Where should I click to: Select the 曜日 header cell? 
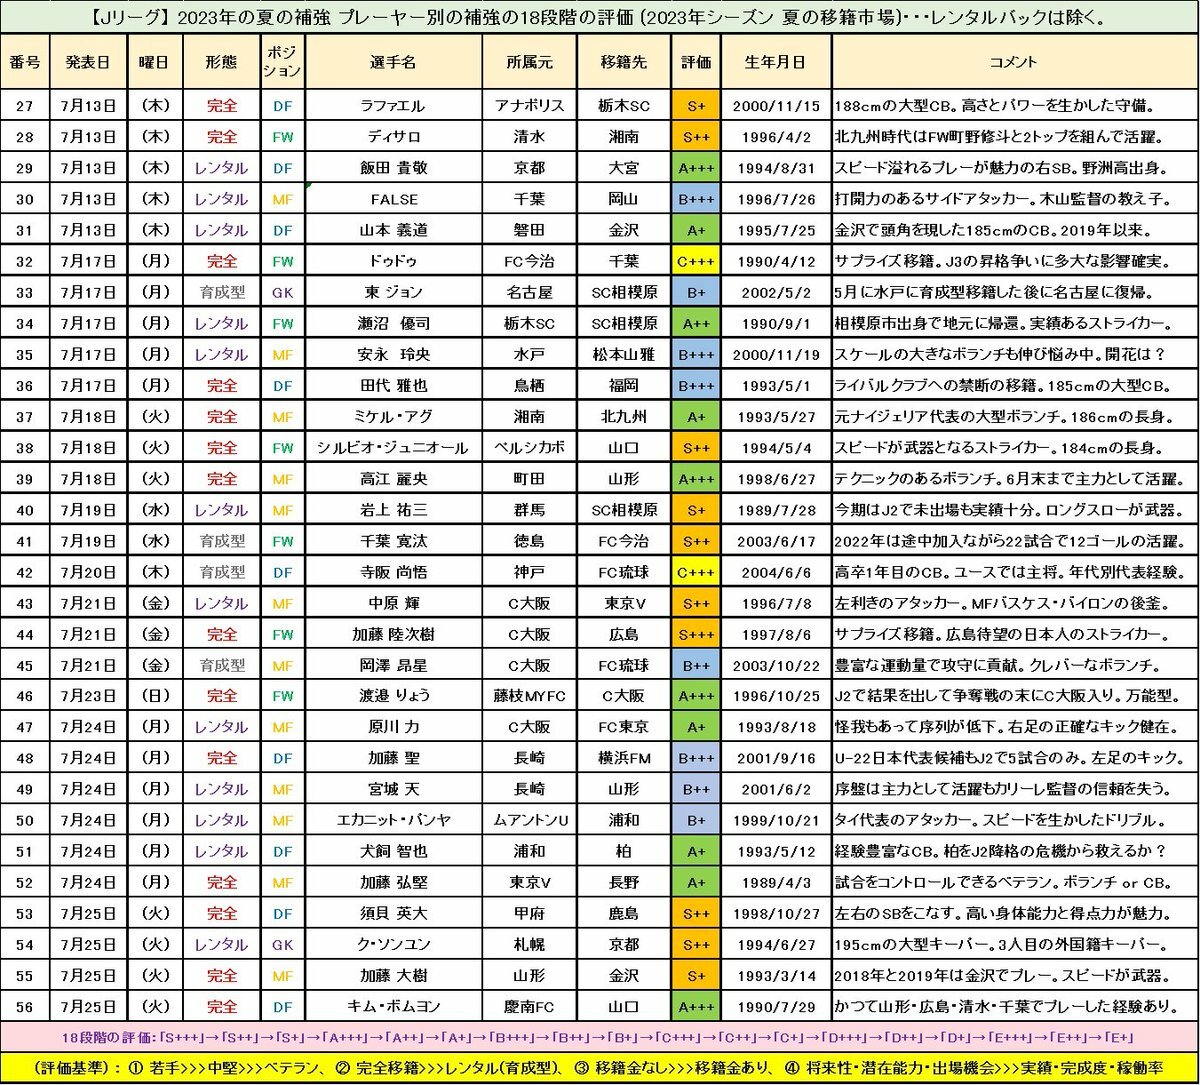(x=155, y=63)
